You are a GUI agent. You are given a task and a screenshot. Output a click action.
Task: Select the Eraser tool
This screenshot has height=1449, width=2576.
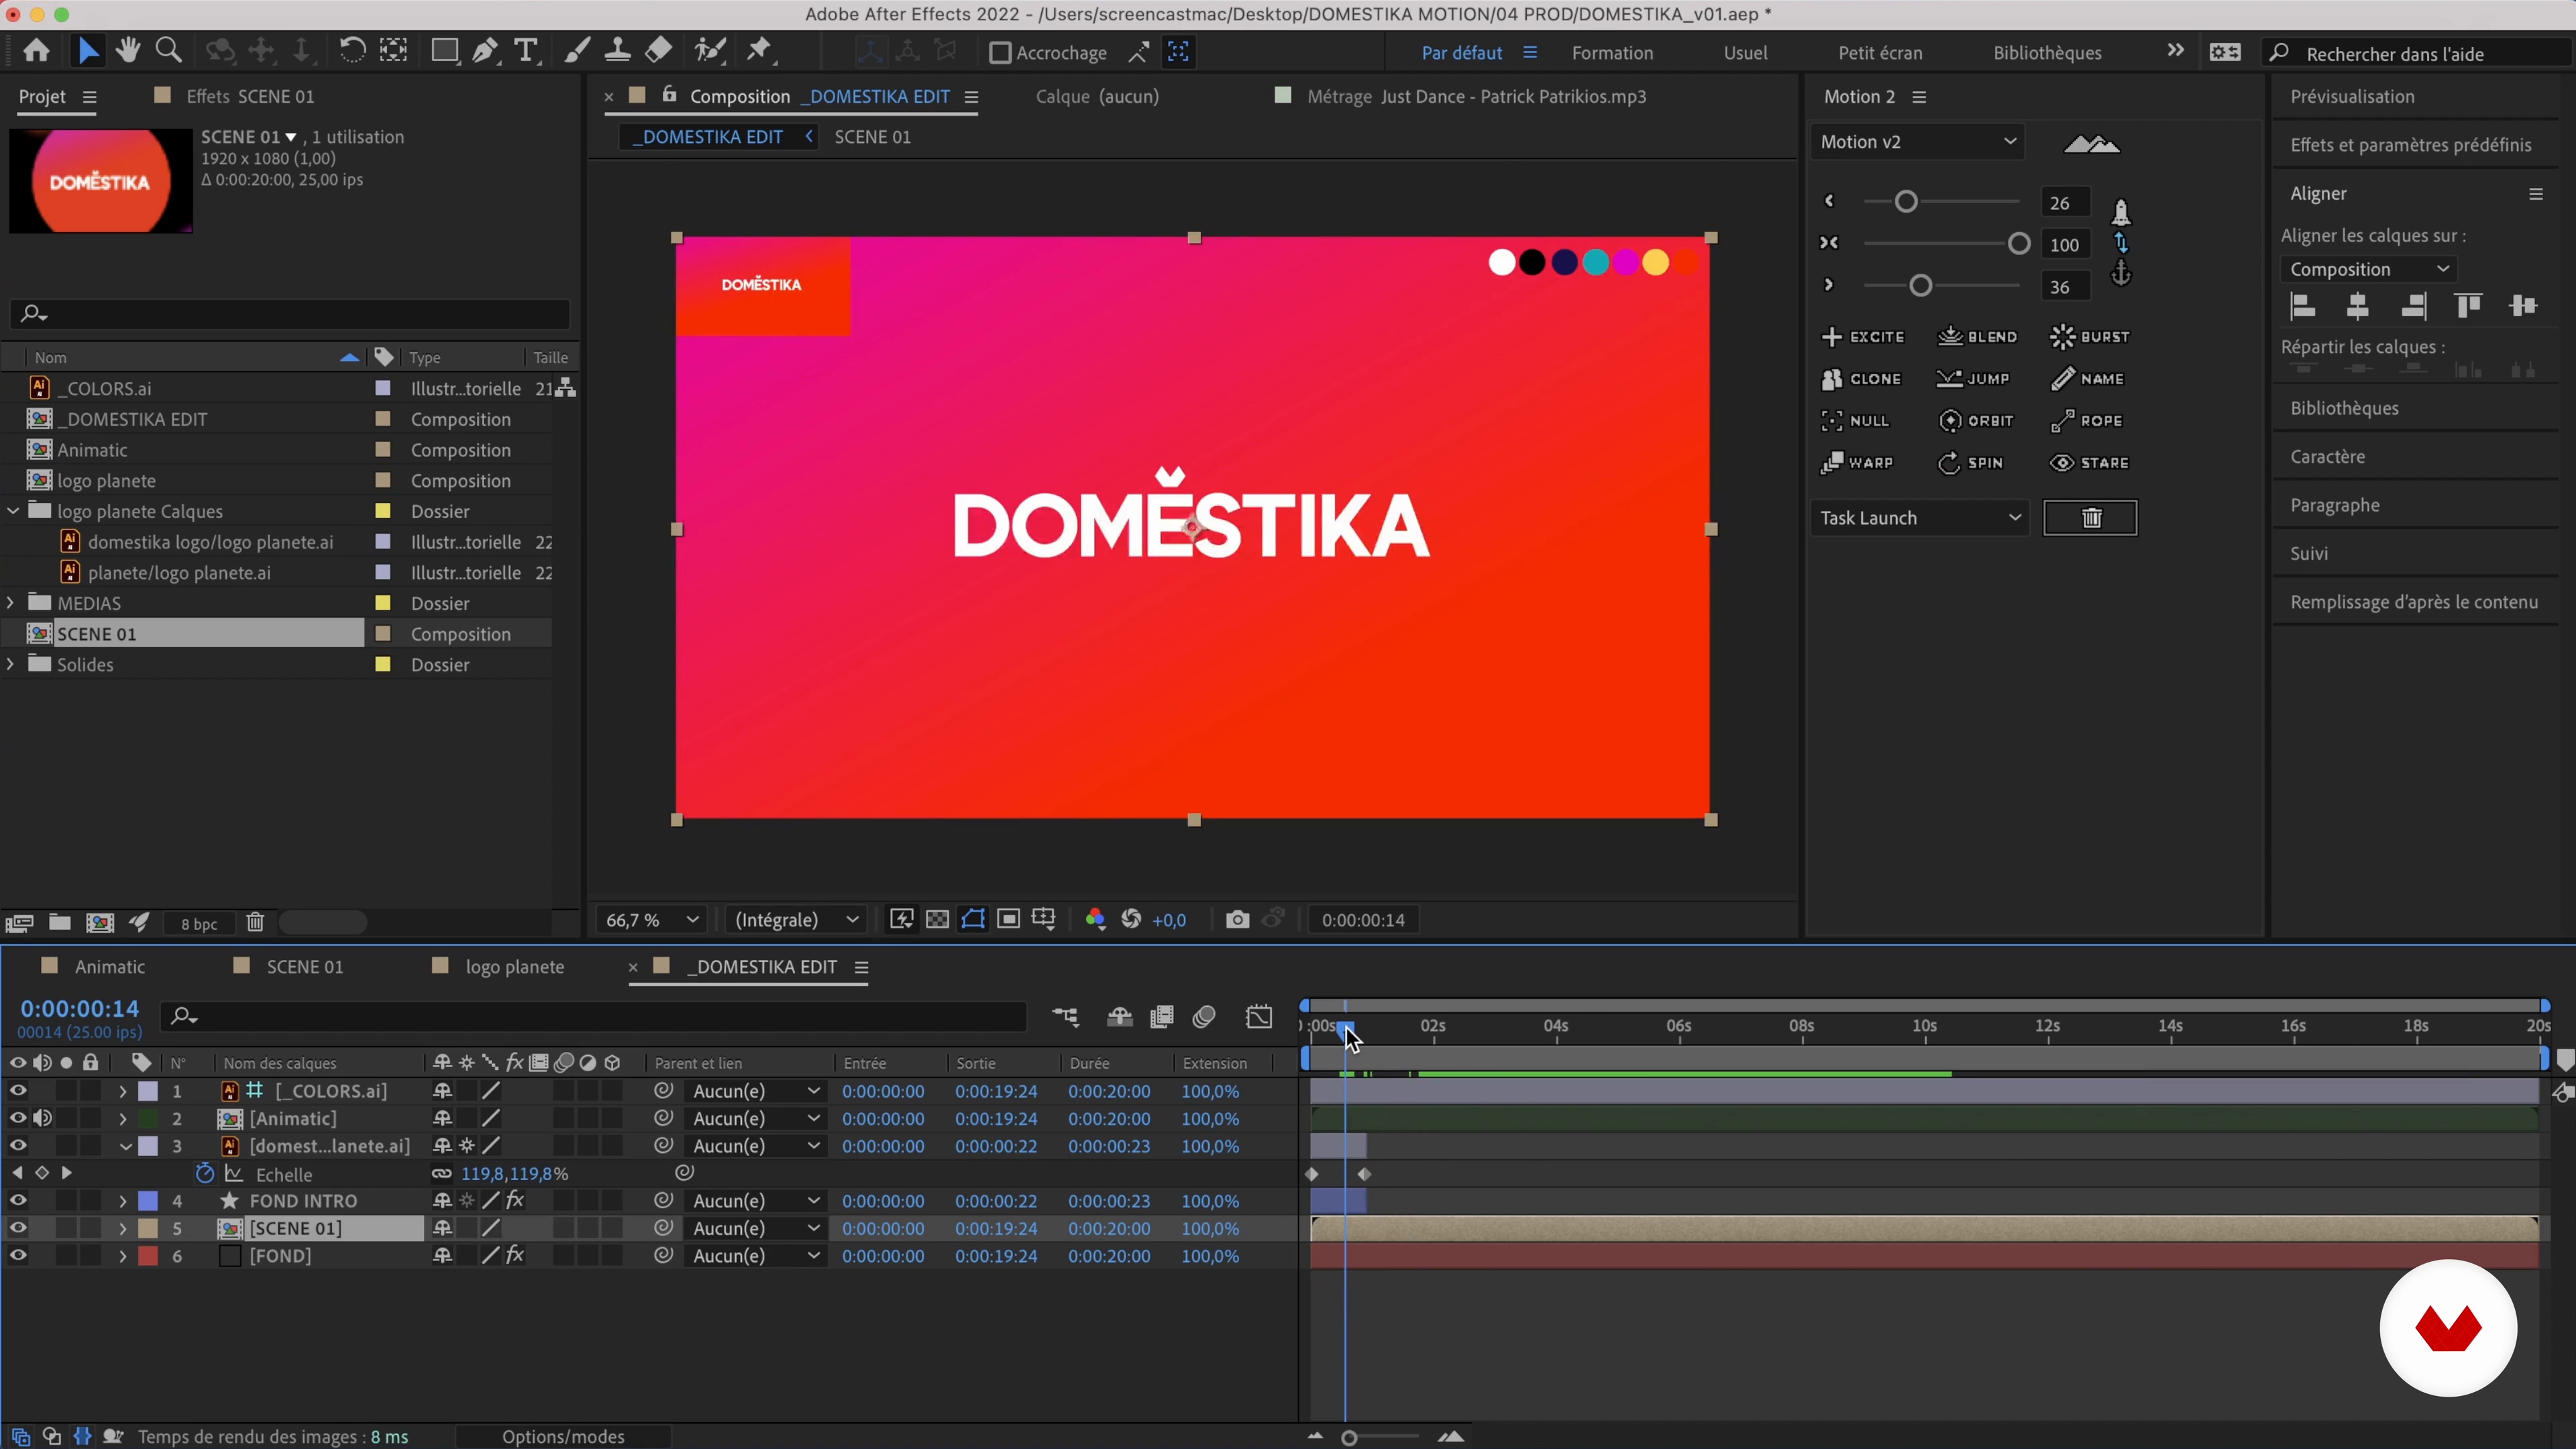click(x=658, y=51)
